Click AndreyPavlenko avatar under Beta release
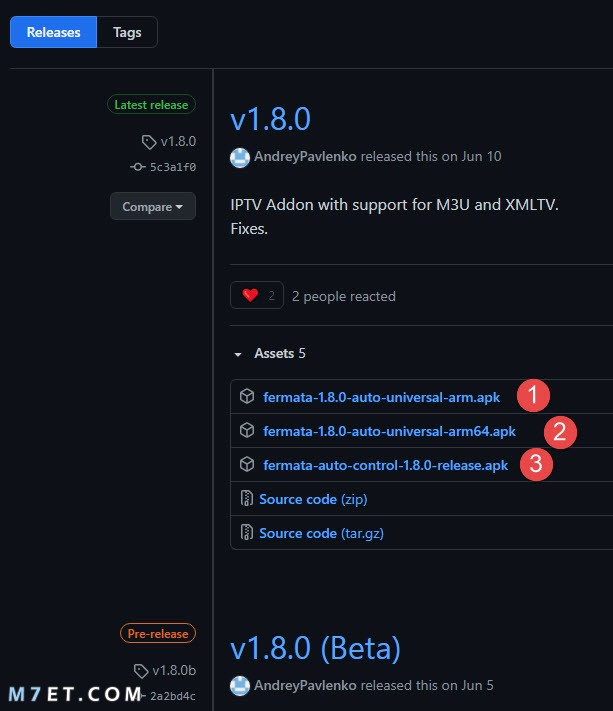Screen dimensions: 613x711 click(240, 686)
